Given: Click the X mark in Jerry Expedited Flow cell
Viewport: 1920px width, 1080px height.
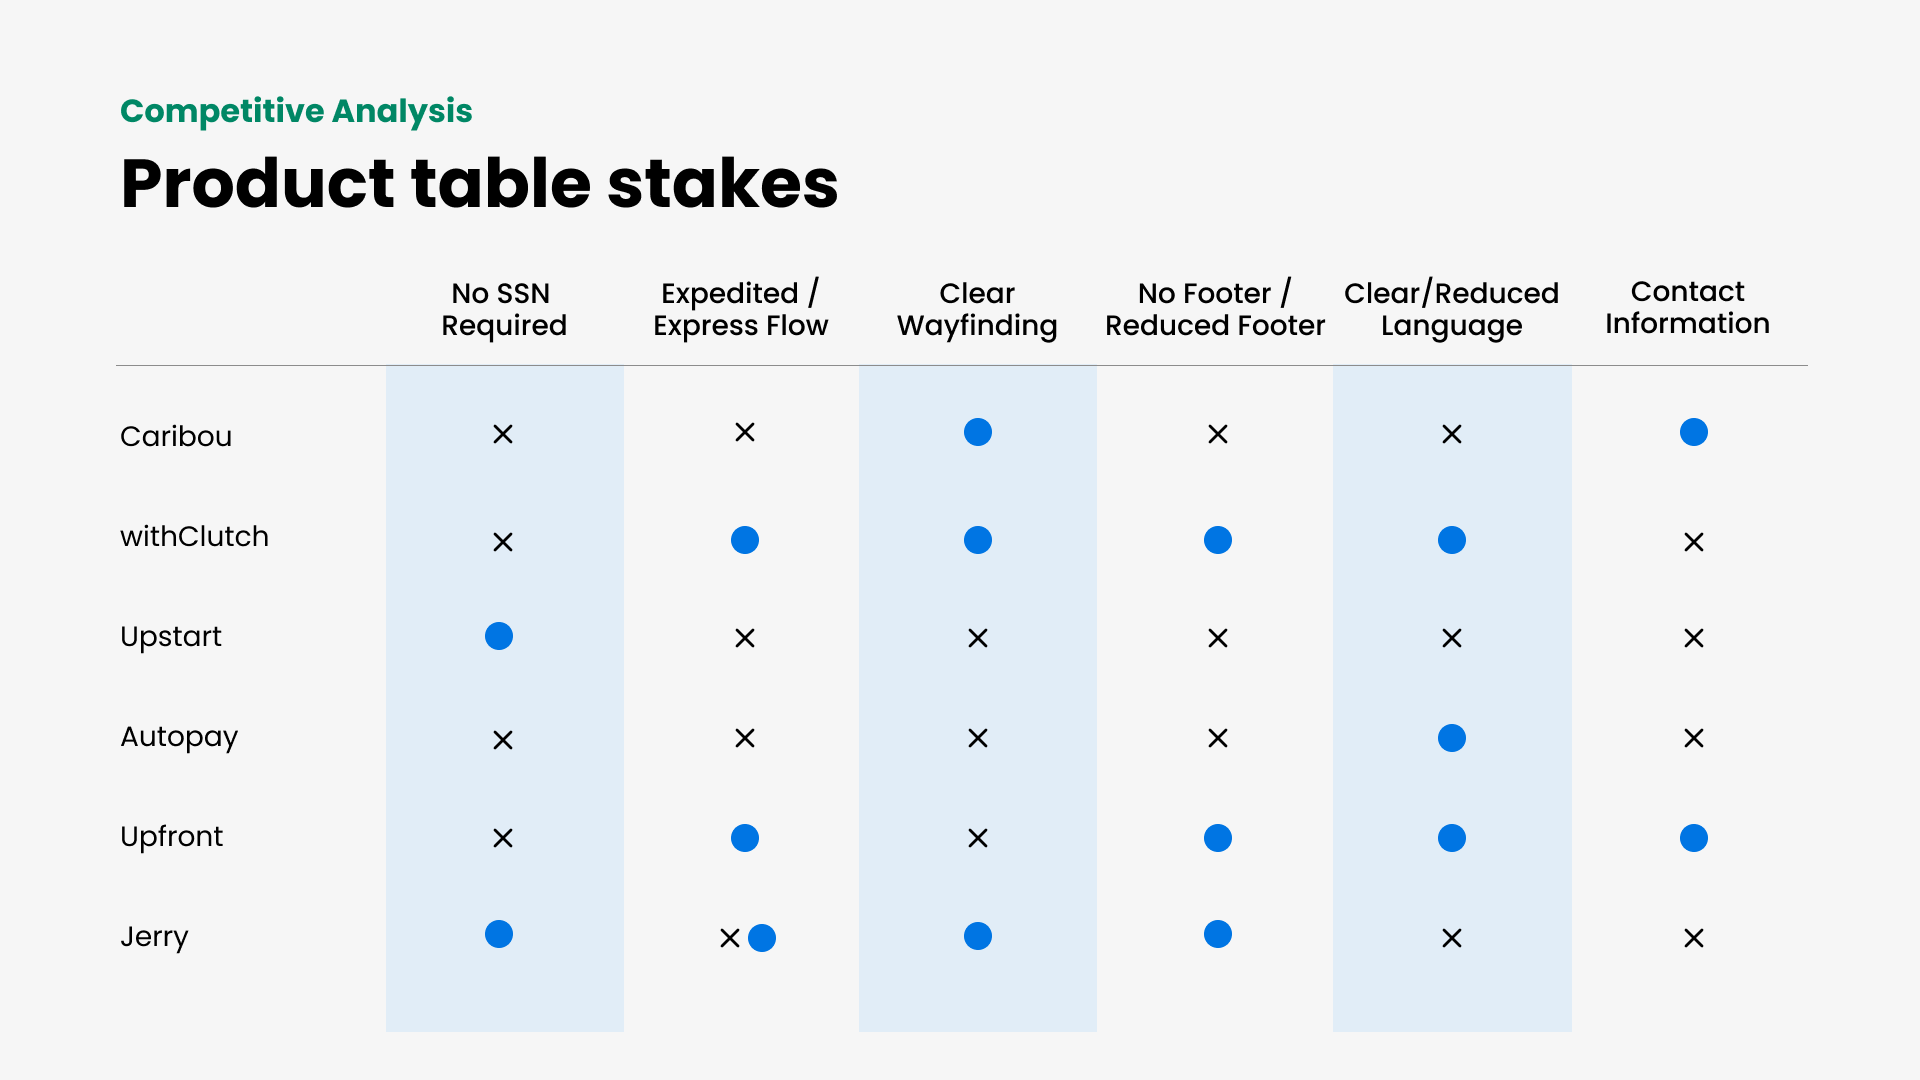Looking at the screenshot, I should click(730, 938).
